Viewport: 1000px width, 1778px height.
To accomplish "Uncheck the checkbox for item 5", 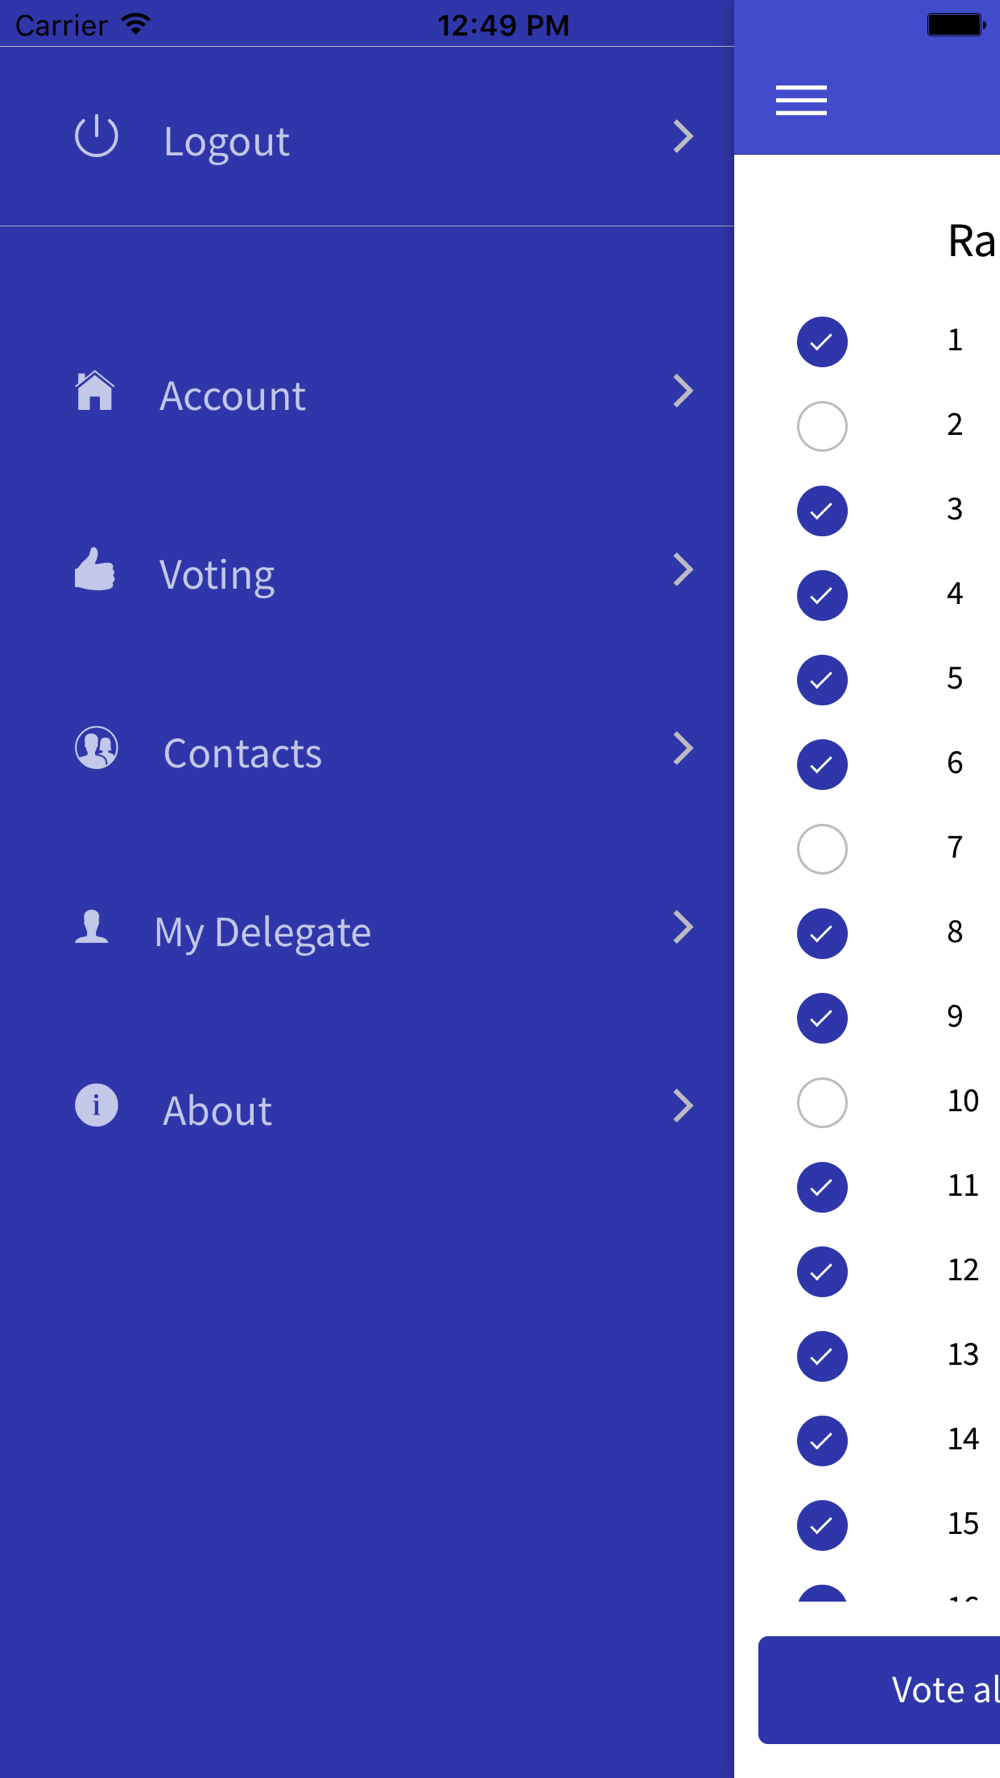I will (x=822, y=680).
